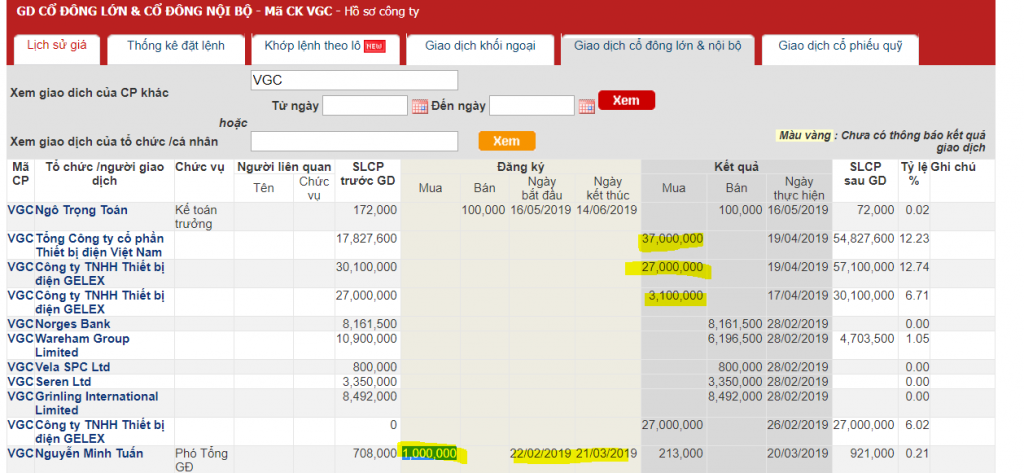Viewport: 1024px width, 473px height.
Task: Click the Từ ngày date input
Action: tap(365, 105)
